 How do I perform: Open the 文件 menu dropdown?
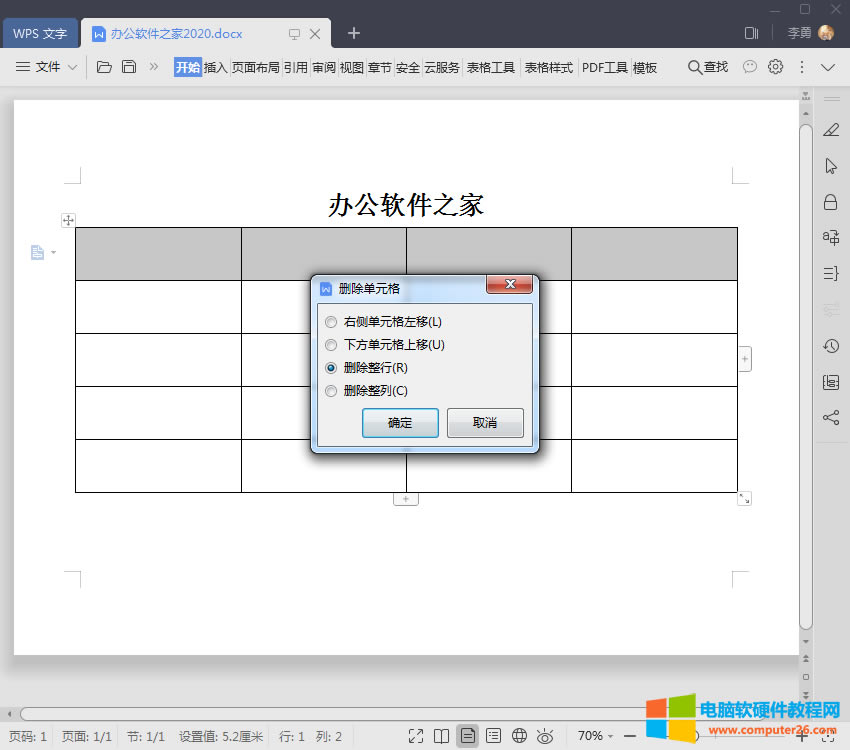[47, 68]
